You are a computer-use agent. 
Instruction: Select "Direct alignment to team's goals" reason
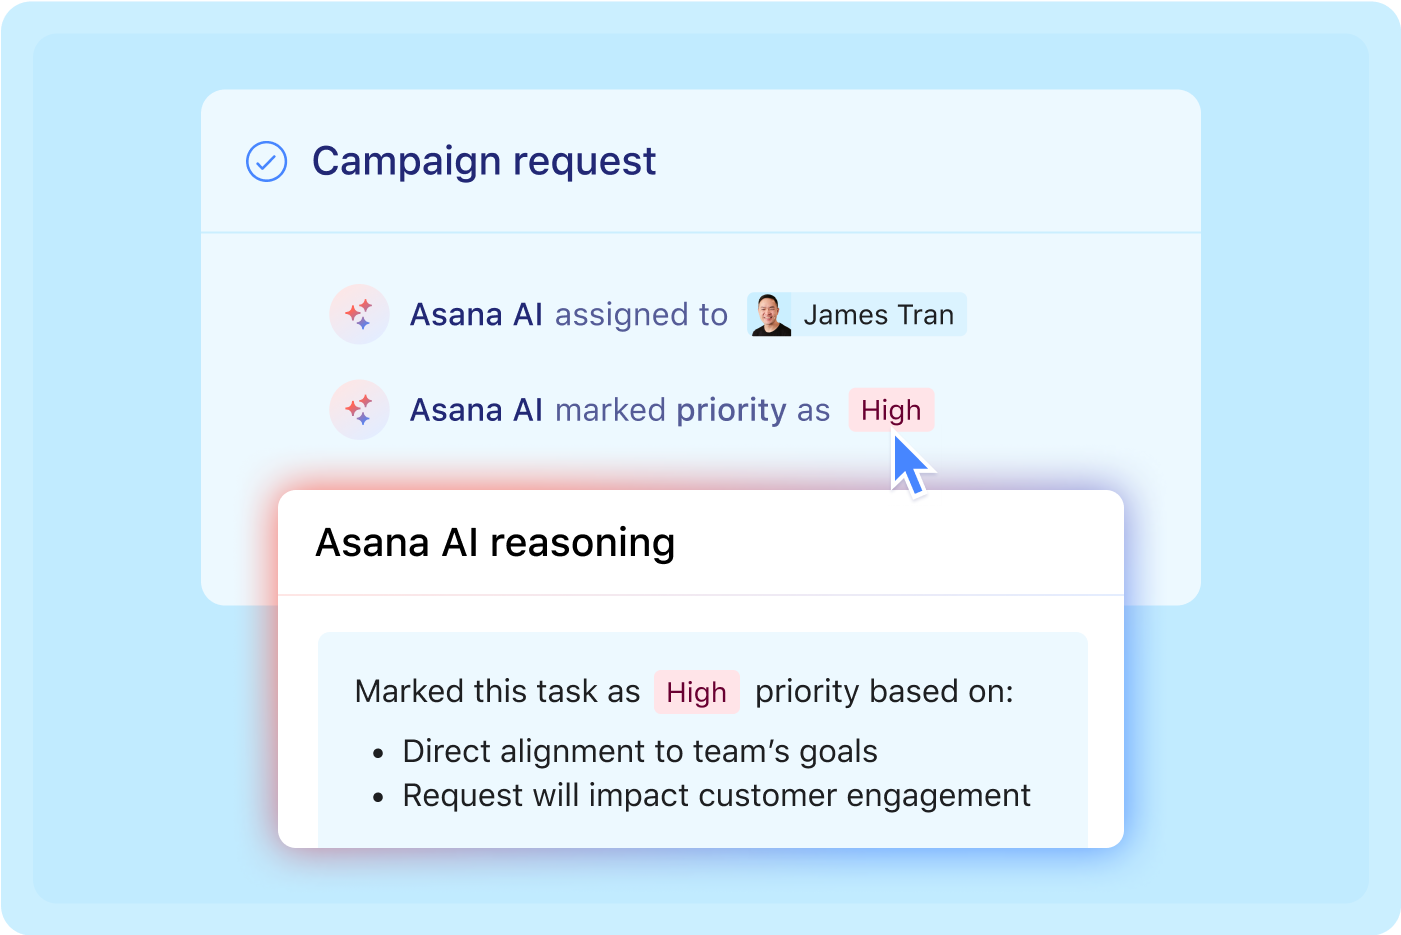click(x=640, y=751)
